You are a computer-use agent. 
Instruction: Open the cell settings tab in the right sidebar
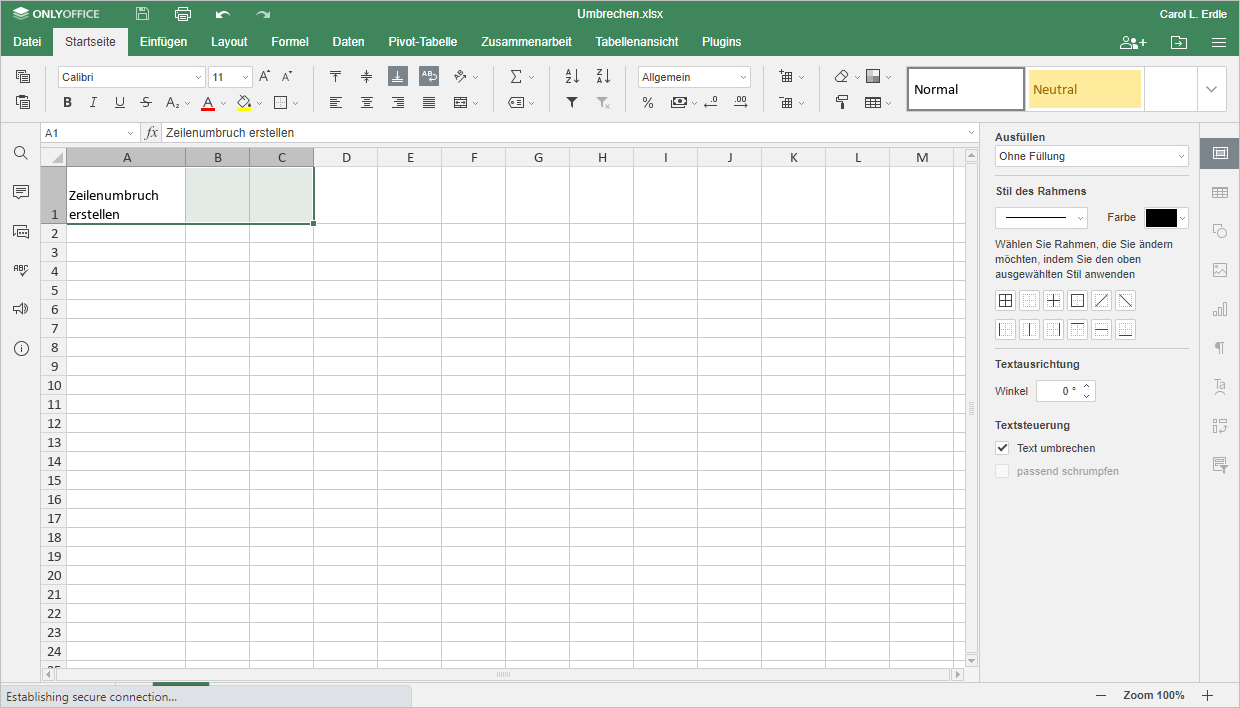[1220, 153]
